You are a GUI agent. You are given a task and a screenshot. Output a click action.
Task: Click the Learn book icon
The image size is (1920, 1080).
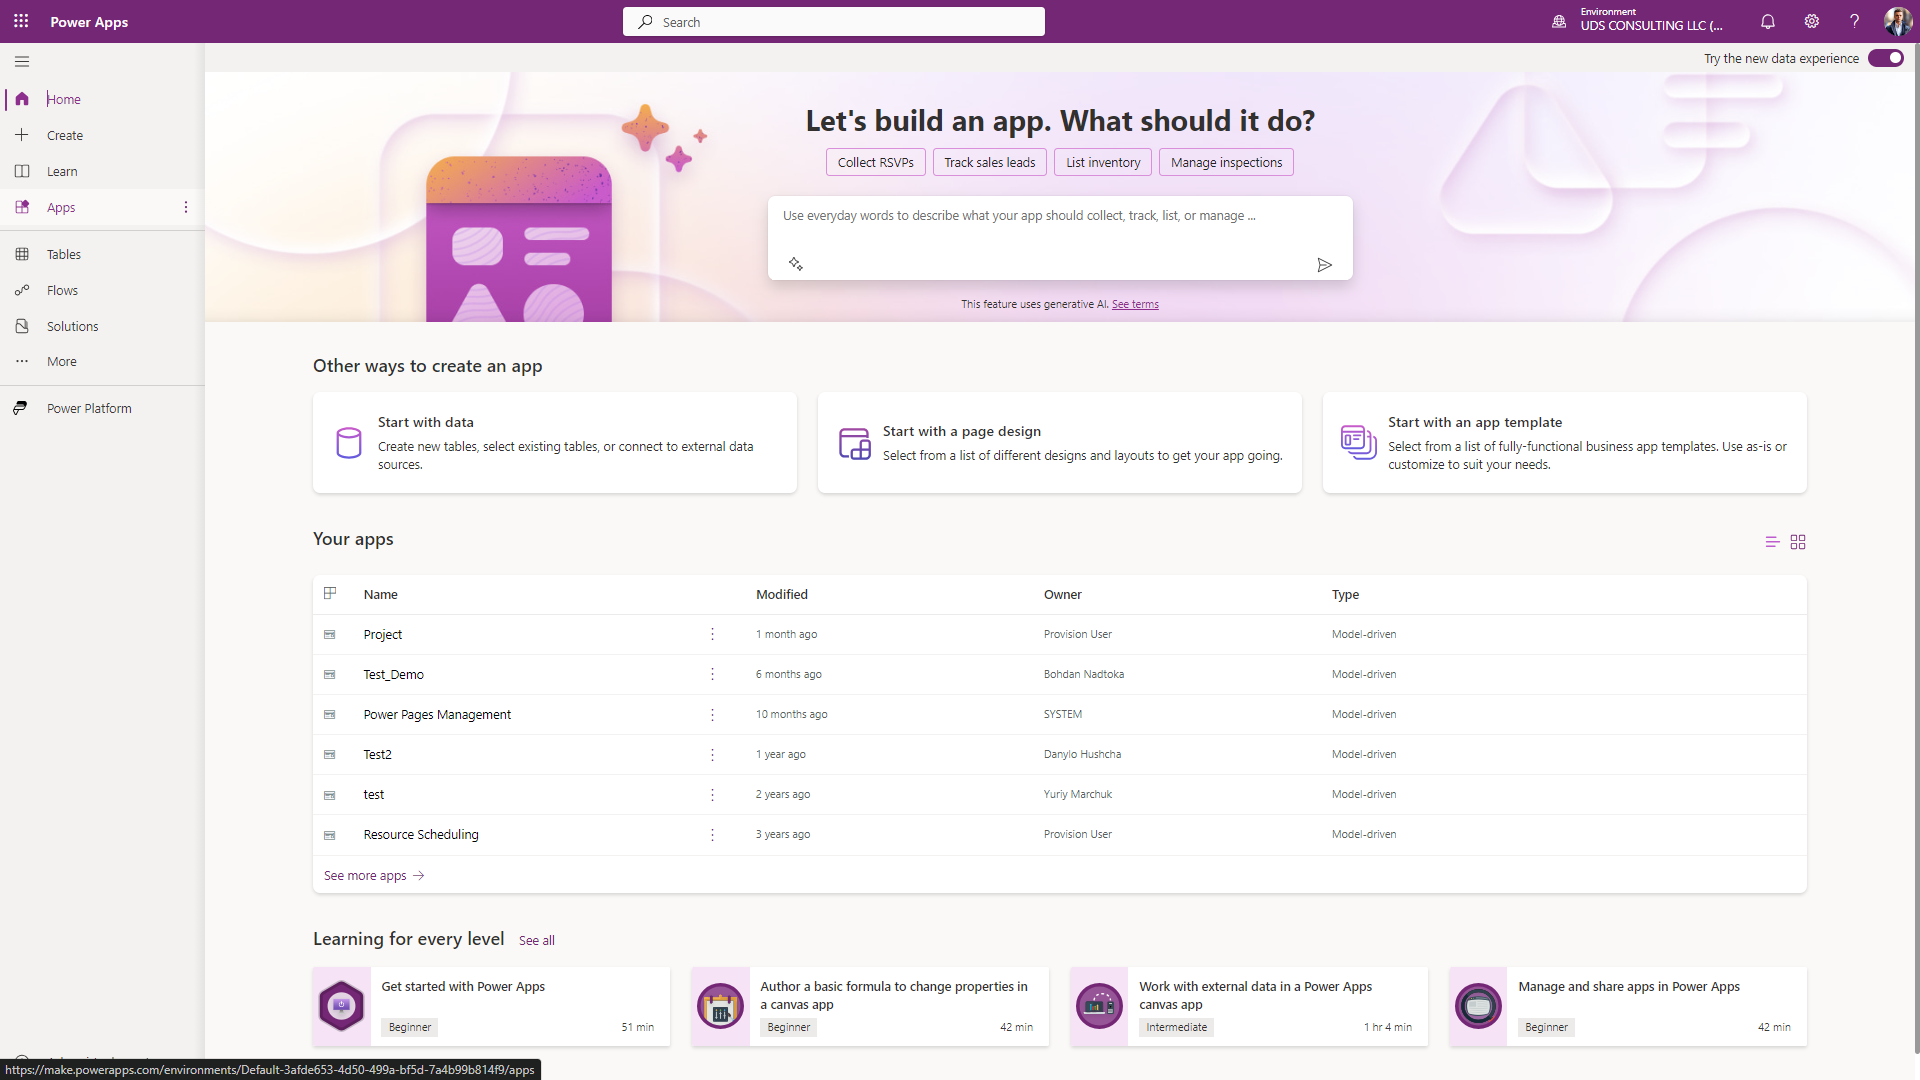pyautogui.click(x=22, y=171)
